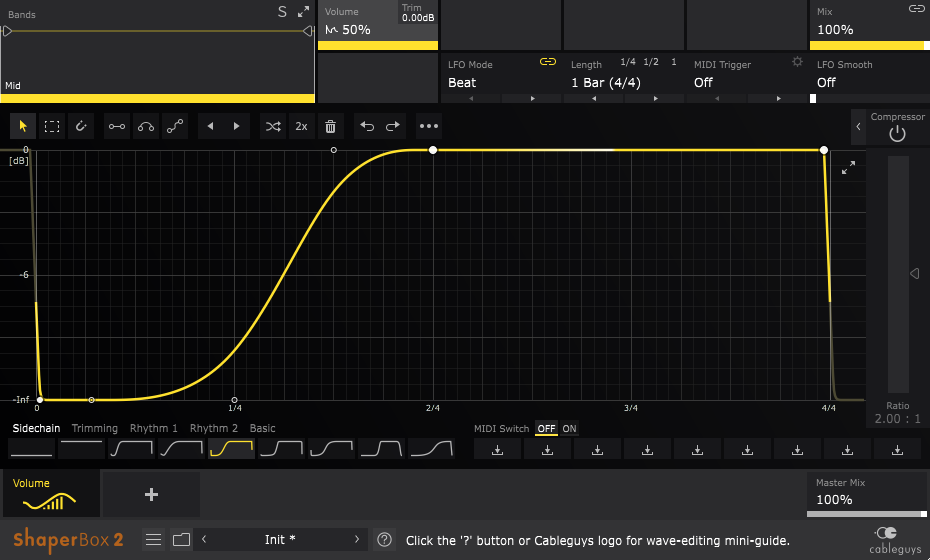Viewport: 930px width, 560px height.
Task: Open the Trimming preset tab
Action: click(x=95, y=428)
